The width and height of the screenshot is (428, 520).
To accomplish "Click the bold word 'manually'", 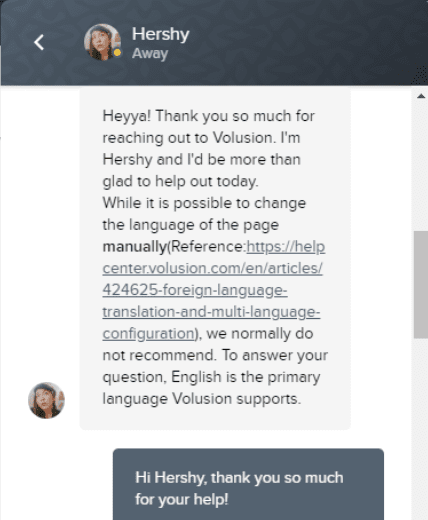I will coord(134,247).
